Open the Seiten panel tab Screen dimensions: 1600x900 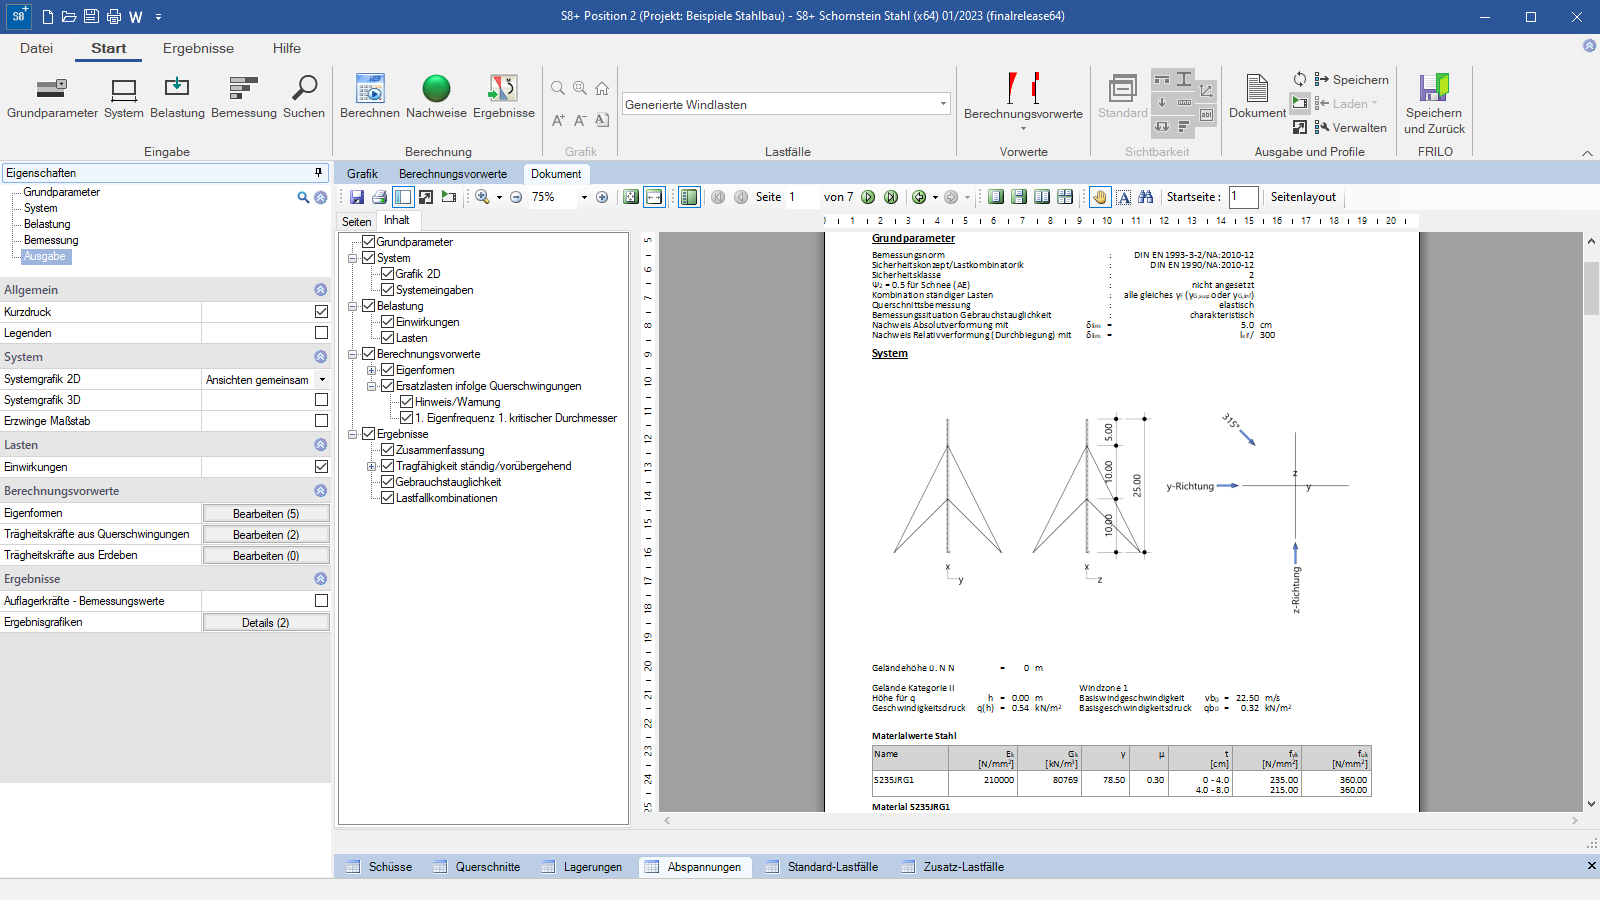point(356,221)
